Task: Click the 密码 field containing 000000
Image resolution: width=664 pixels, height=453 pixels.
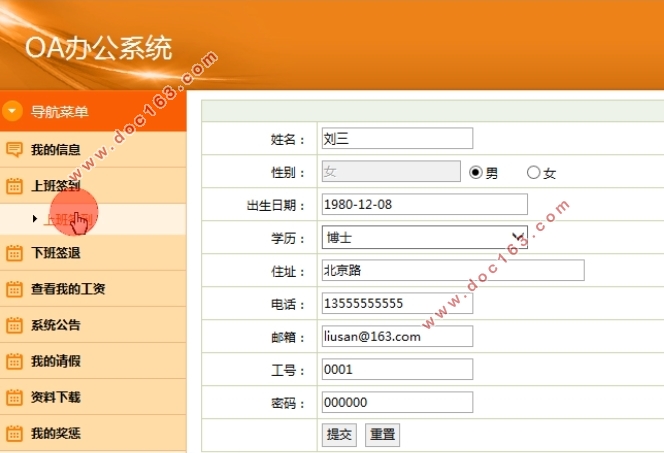Action: point(397,402)
